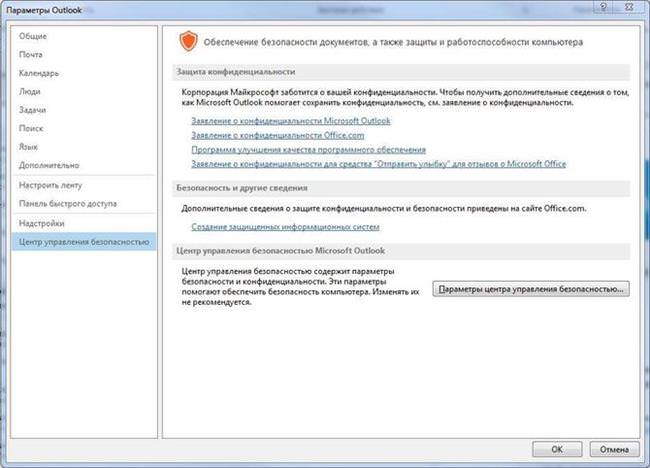Follow Программа улучшения качества программного обеспечения link
Viewport: 650px width, 468px height.
(x=308, y=150)
